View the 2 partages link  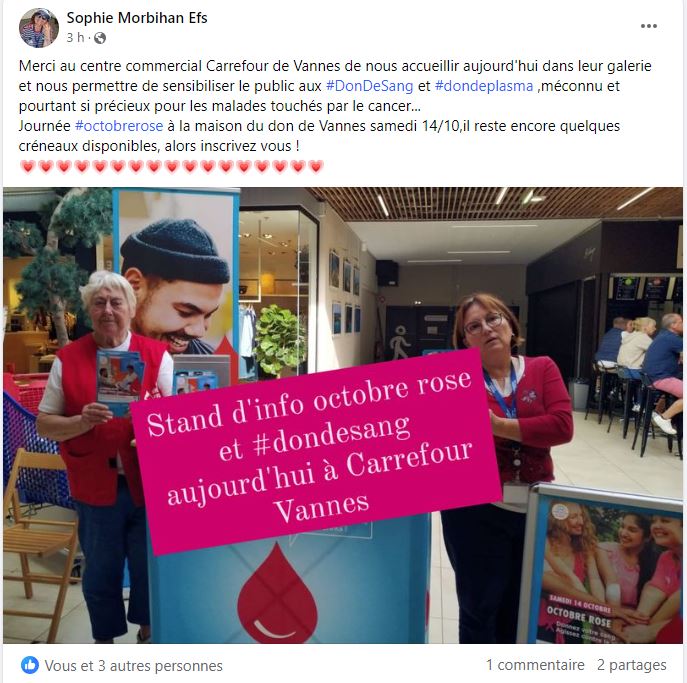pos(631,665)
